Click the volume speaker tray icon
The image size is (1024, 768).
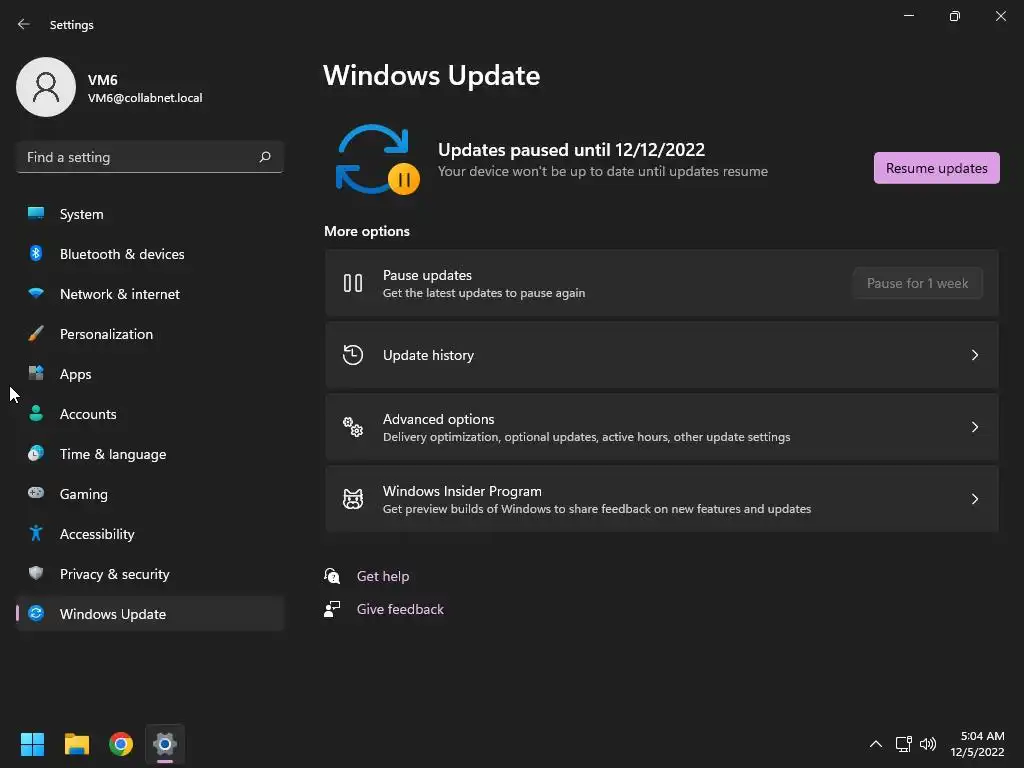927,744
